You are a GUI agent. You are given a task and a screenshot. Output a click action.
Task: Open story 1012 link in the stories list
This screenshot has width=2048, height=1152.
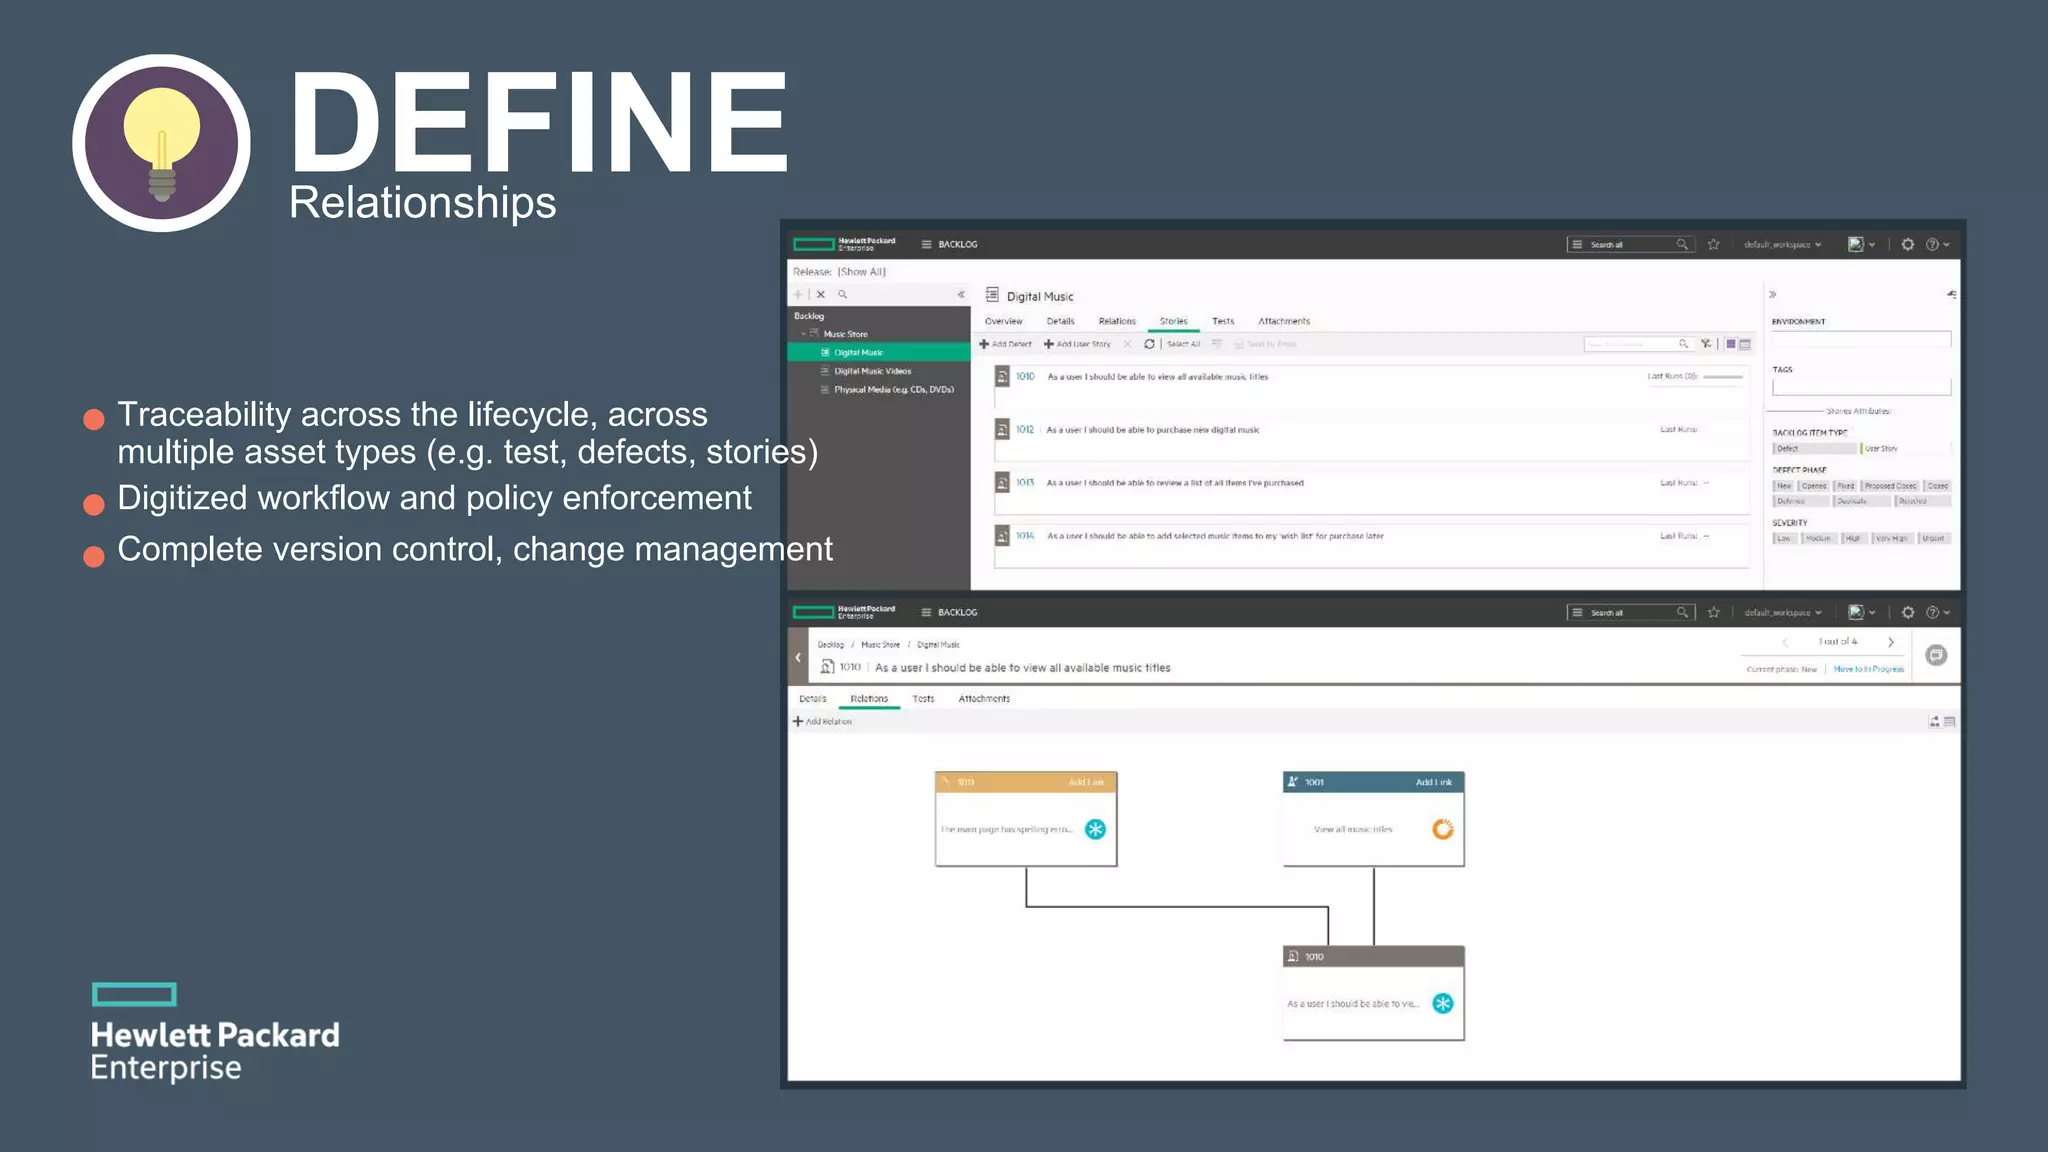(x=1025, y=430)
